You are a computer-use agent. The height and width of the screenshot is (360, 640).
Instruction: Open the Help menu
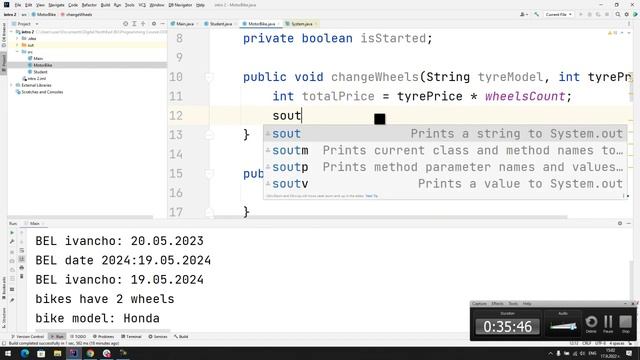coord(200,5)
